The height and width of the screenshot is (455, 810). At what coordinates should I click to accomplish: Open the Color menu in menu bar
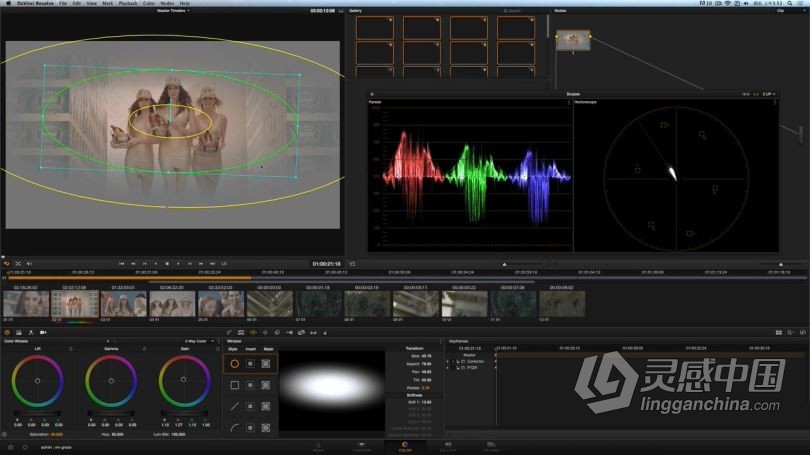149,3
